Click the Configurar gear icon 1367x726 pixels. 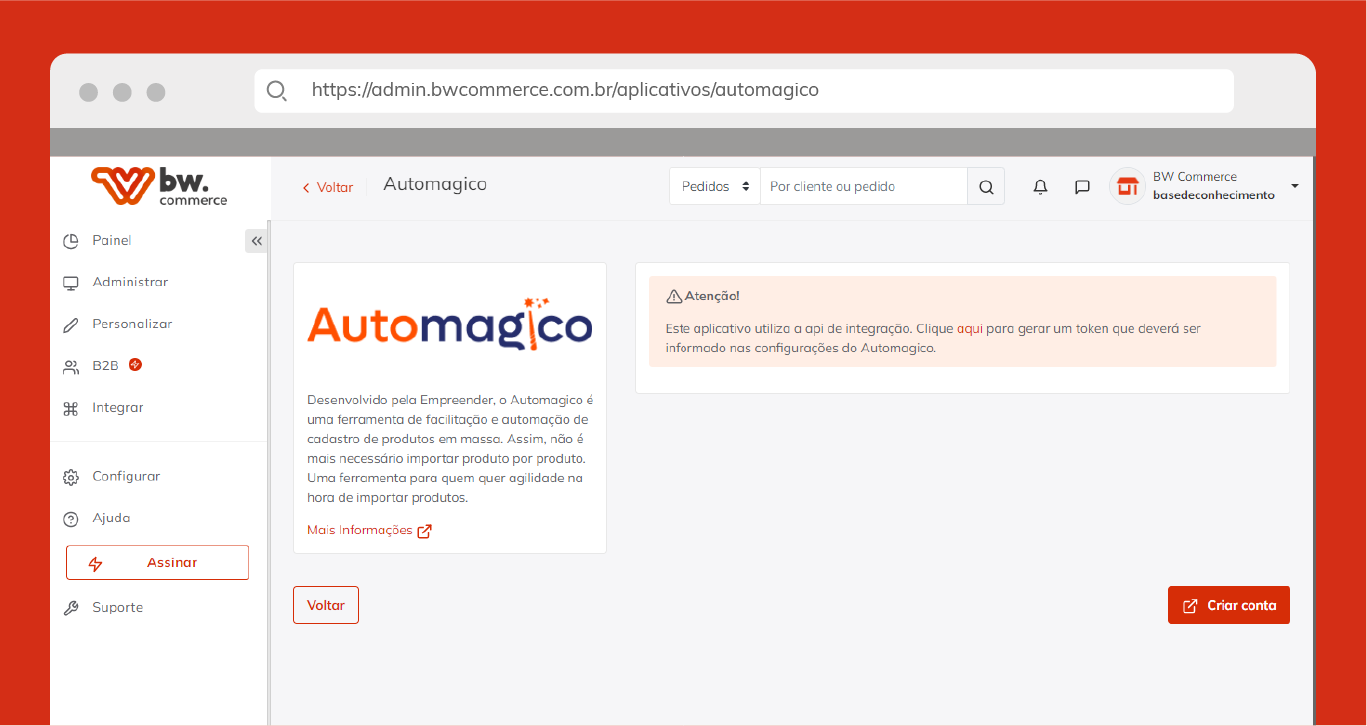pyautogui.click(x=71, y=478)
